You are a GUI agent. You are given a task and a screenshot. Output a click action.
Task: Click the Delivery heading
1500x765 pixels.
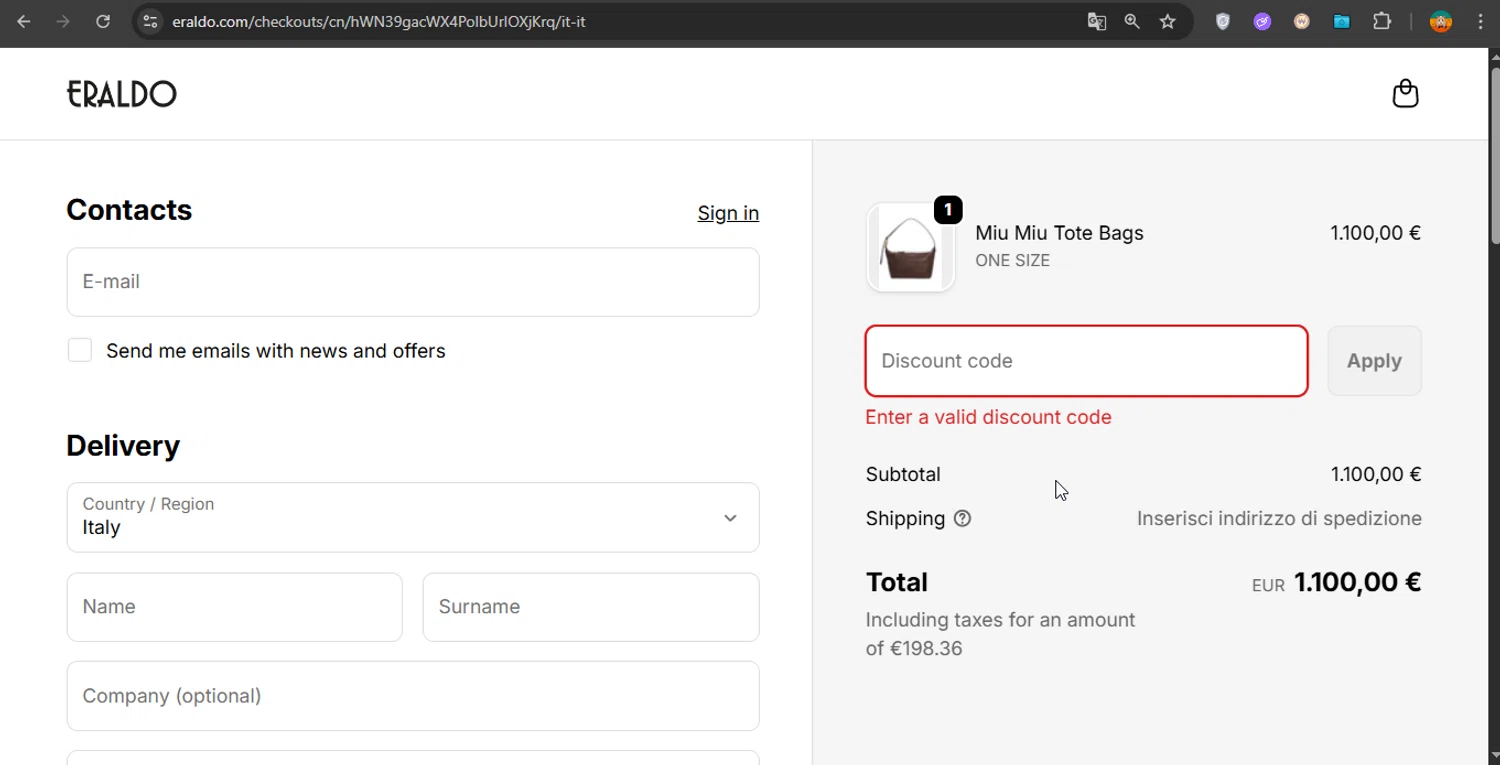123,446
